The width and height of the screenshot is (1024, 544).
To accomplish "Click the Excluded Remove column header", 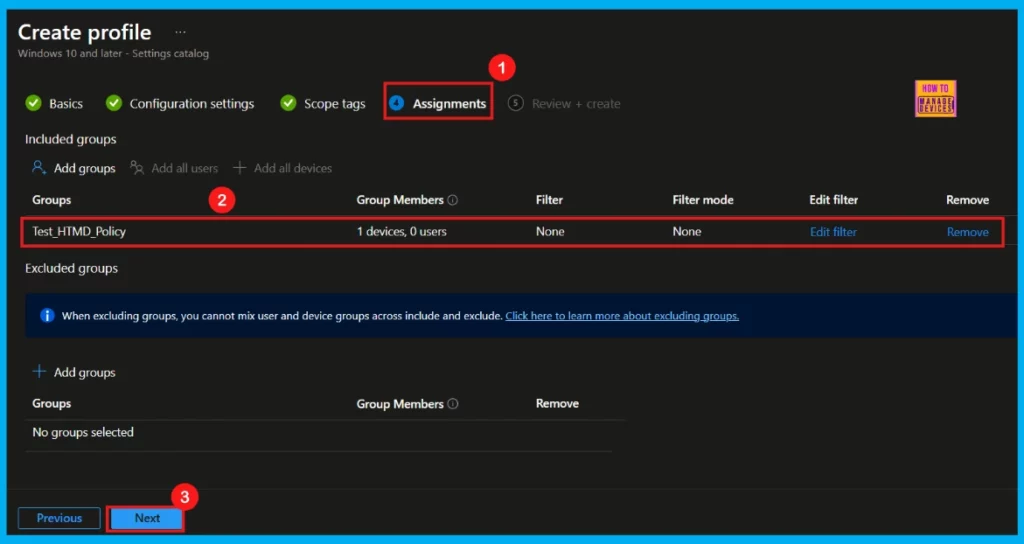I will (x=557, y=404).
